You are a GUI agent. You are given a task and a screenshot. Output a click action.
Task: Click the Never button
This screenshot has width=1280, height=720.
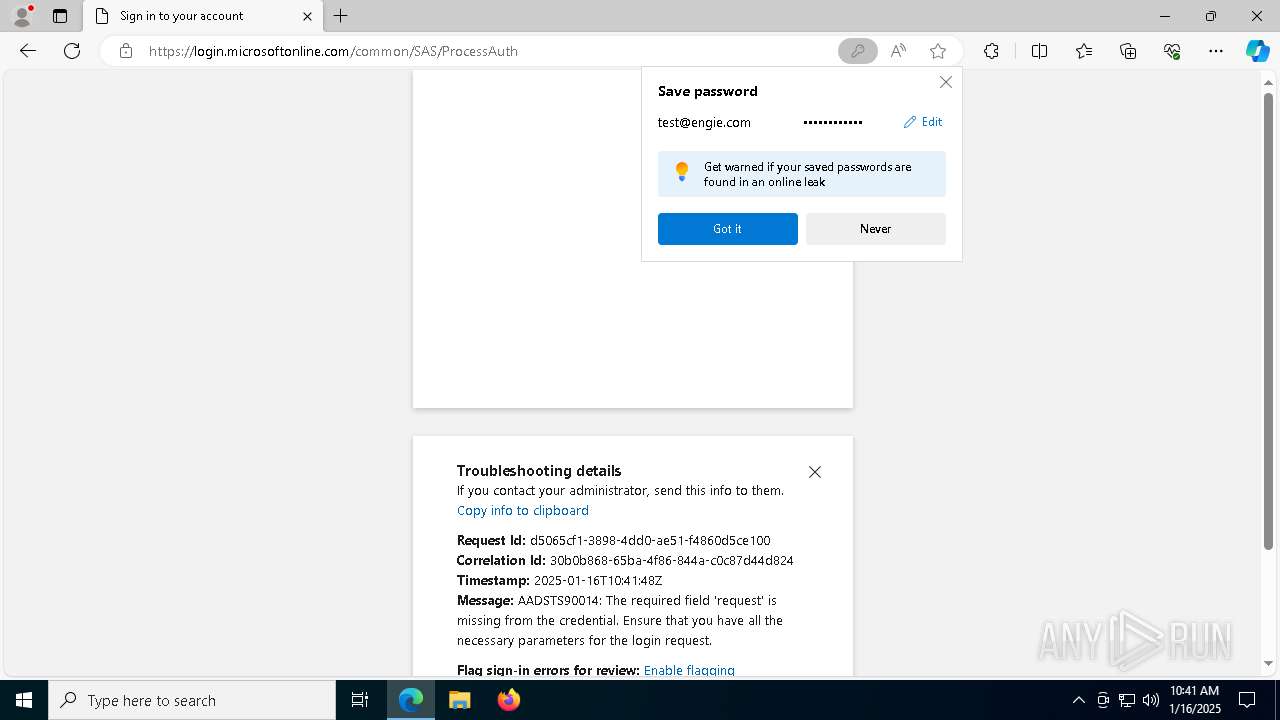(x=876, y=229)
